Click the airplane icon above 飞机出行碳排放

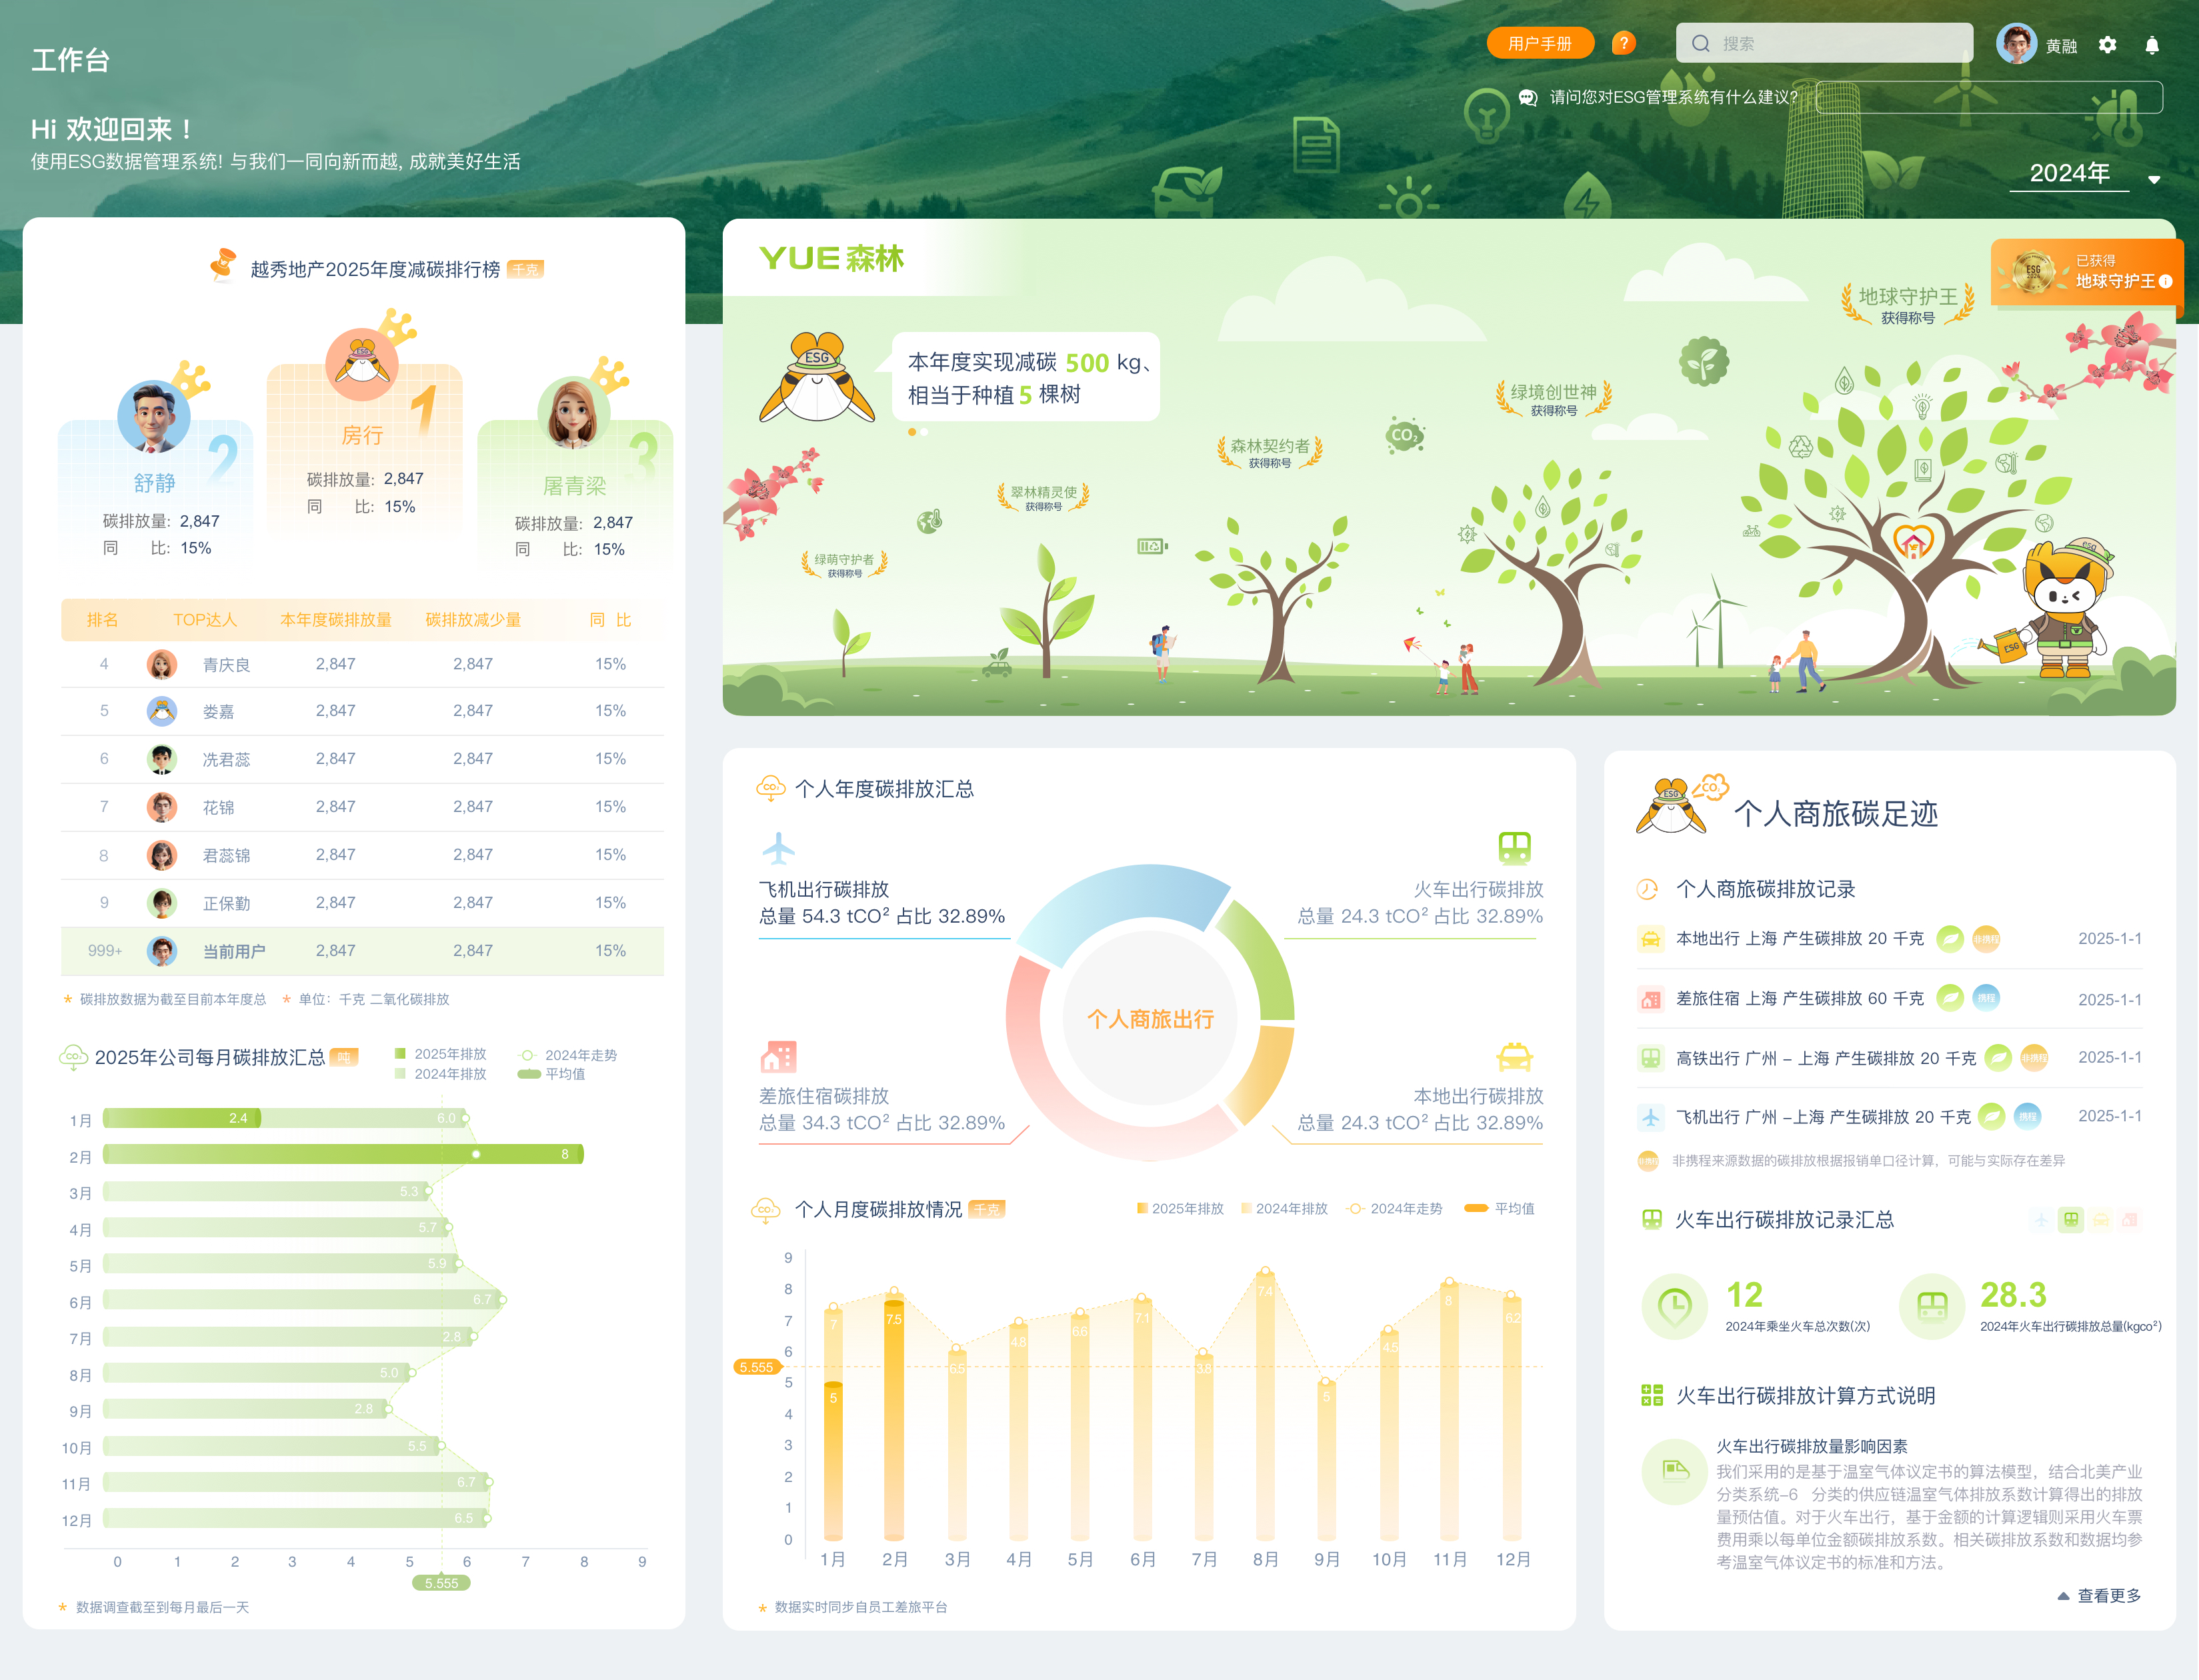tap(778, 848)
